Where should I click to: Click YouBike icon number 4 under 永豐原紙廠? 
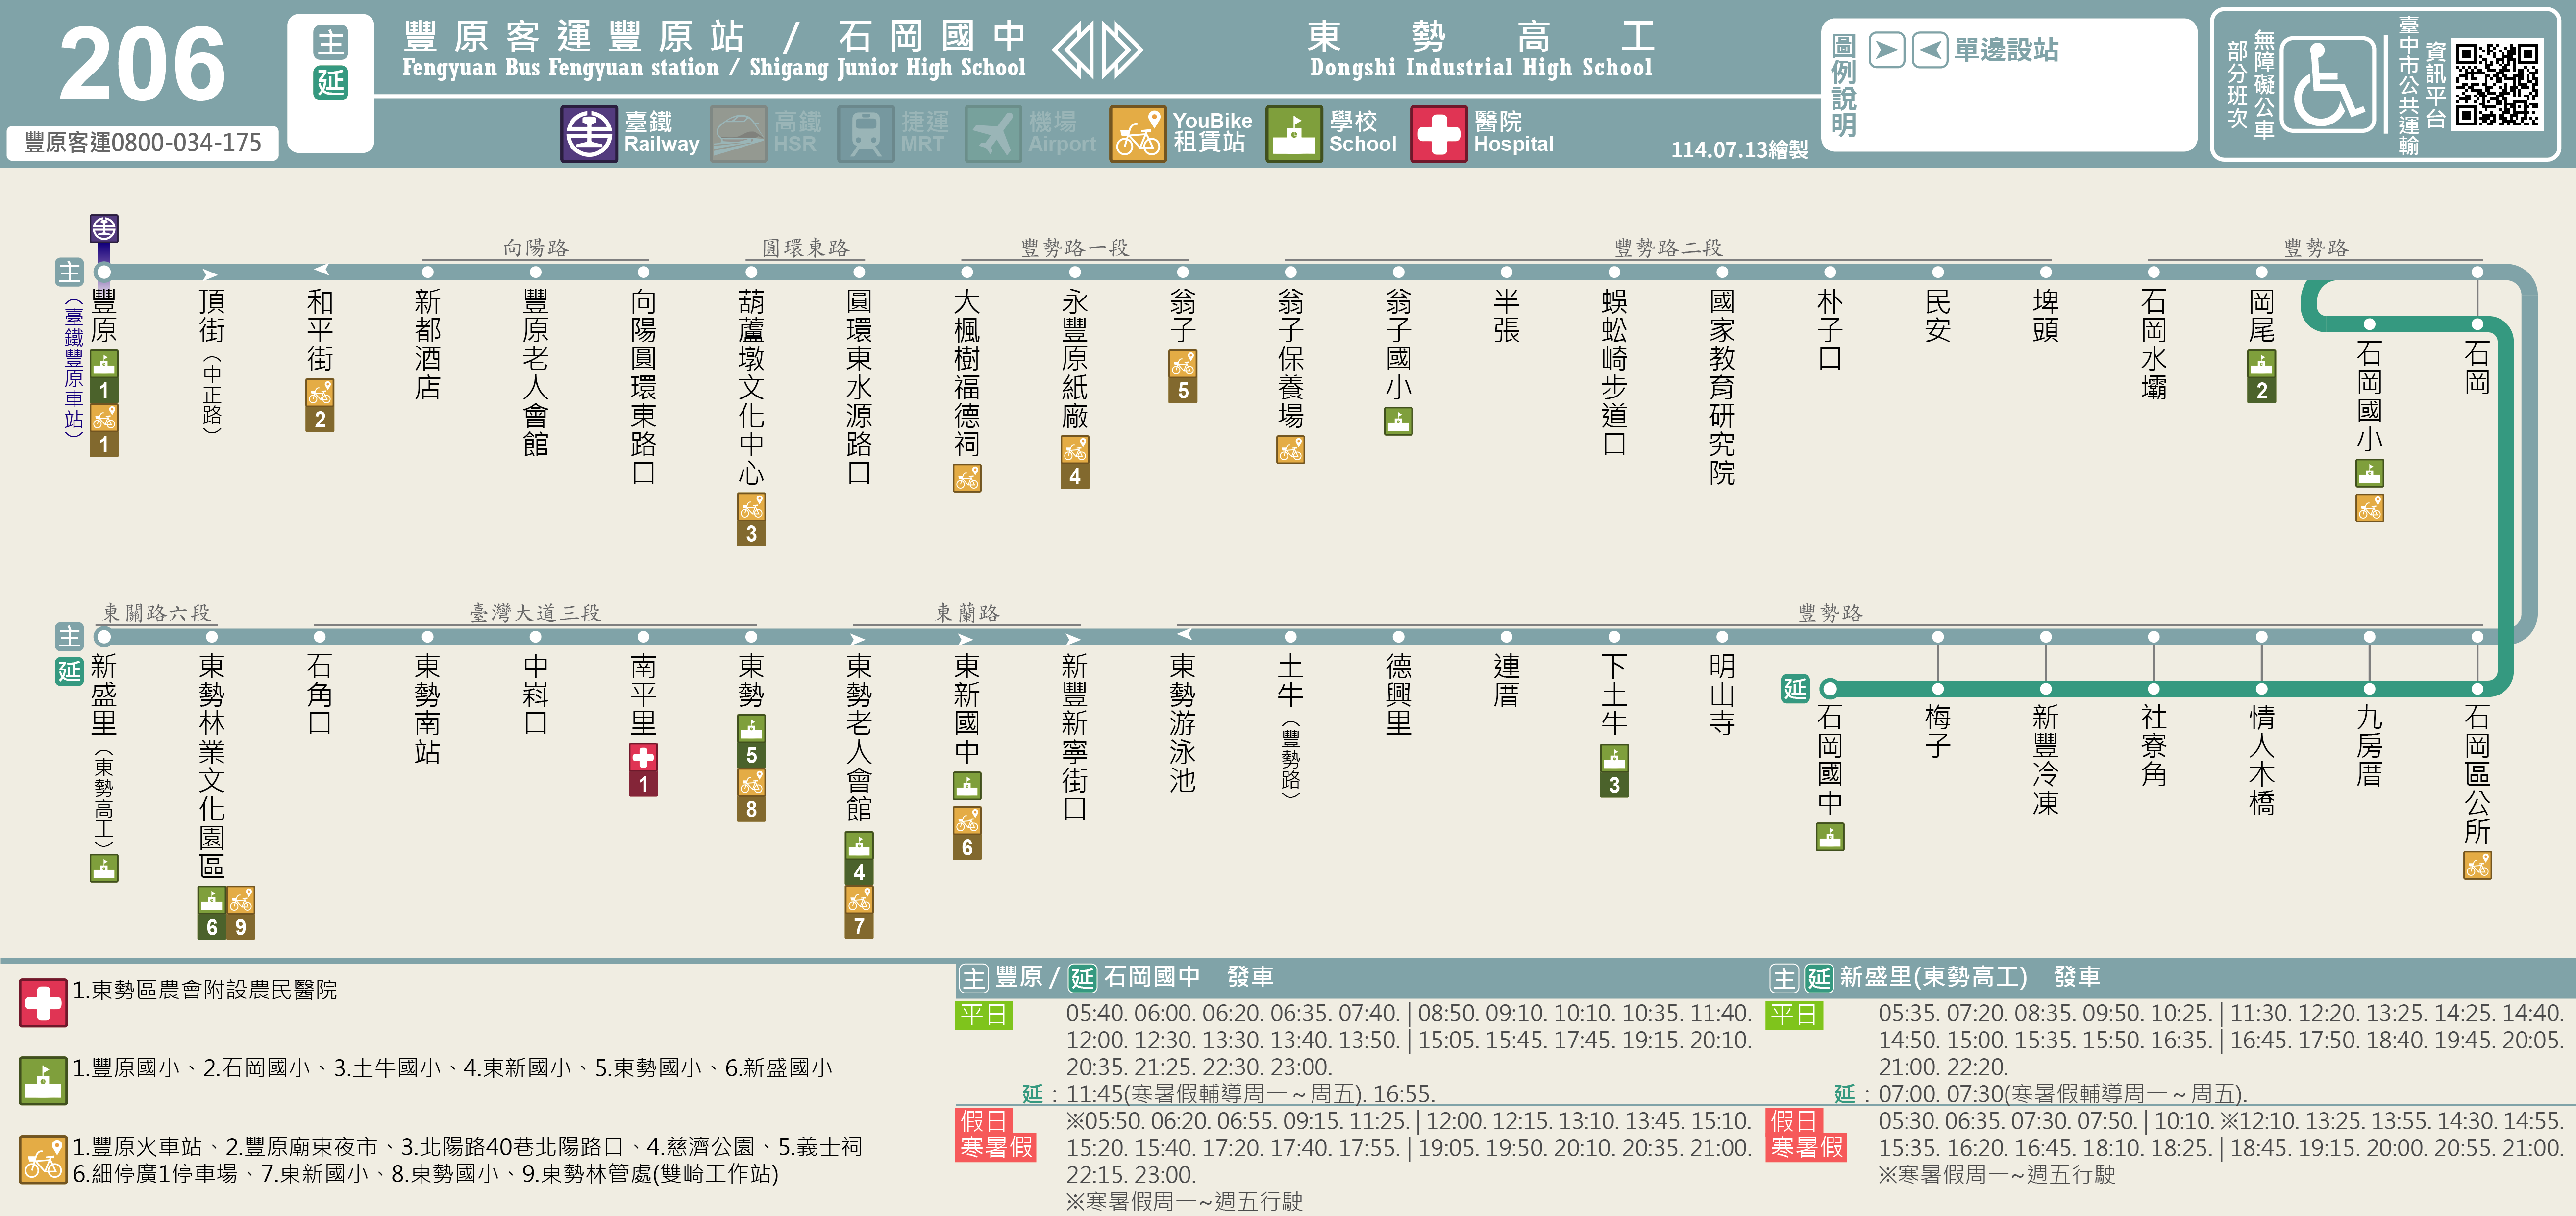[1074, 462]
